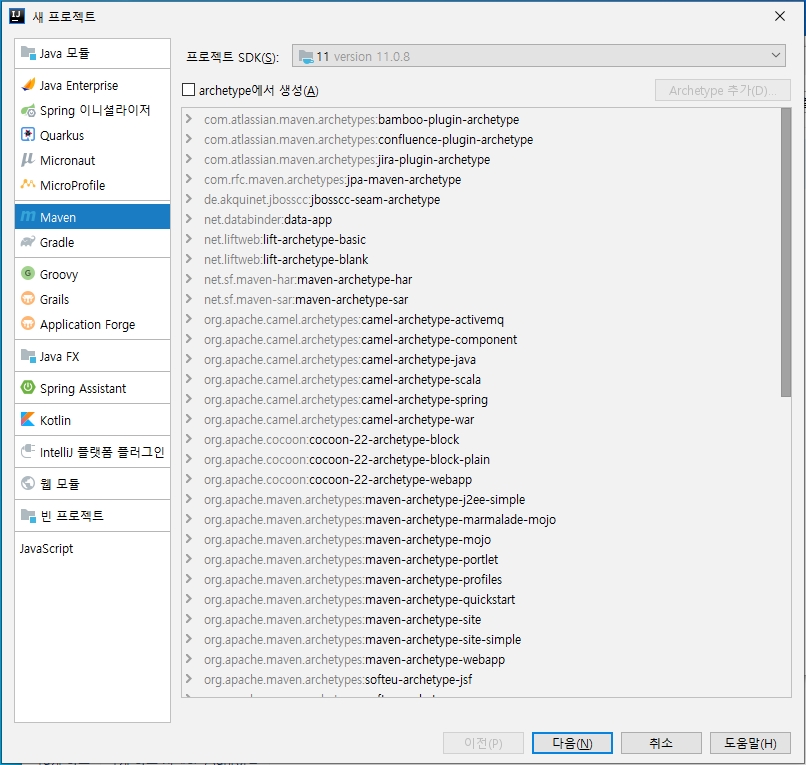This screenshot has height=765, width=806.
Task: Expand the camel-archetype-activemq entry
Action: (189, 319)
